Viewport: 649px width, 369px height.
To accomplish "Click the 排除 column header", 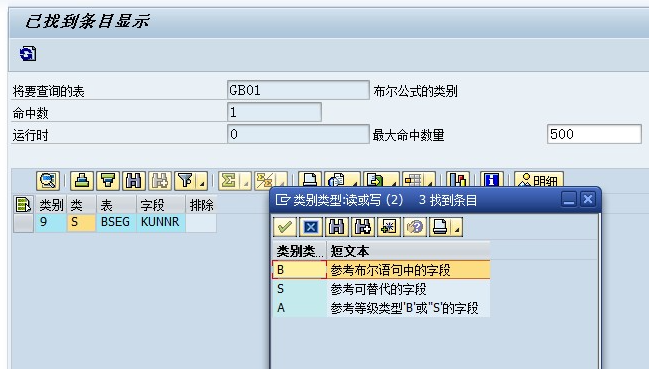I will coord(201,205).
